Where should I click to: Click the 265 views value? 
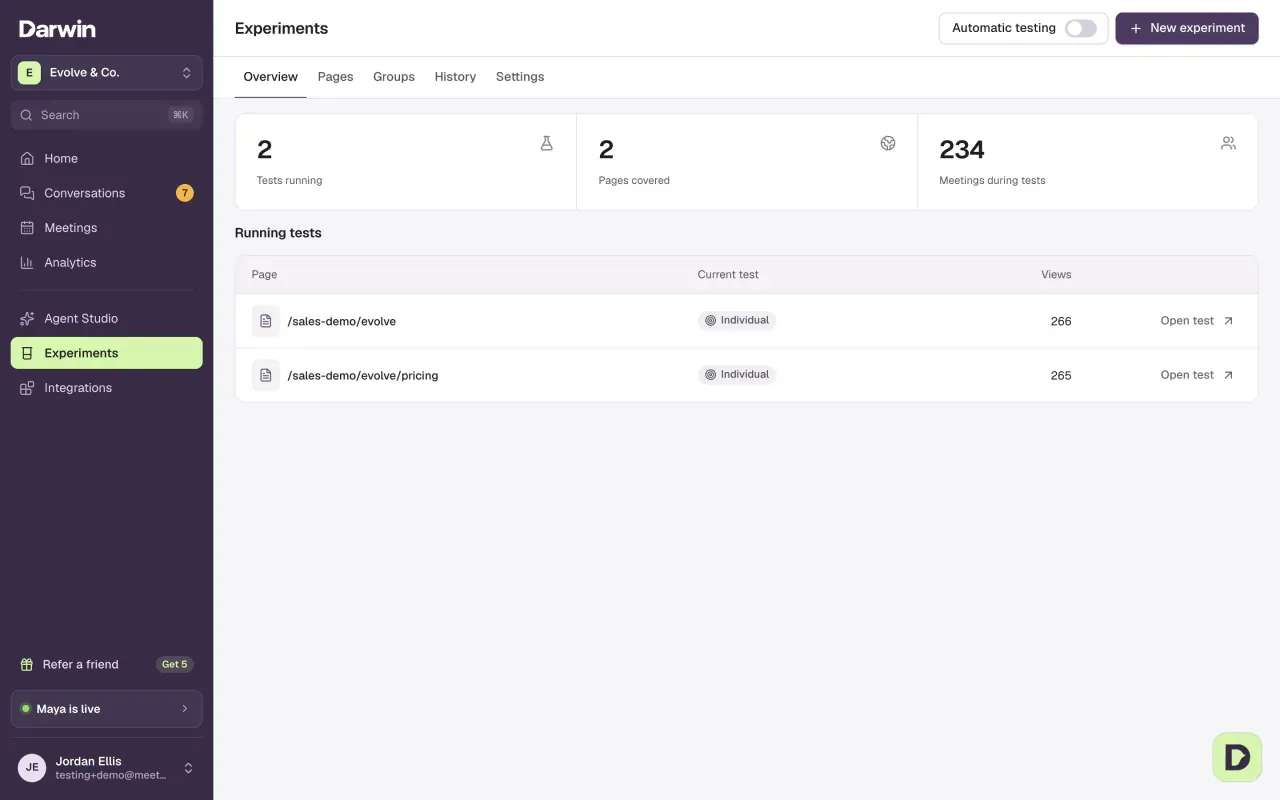[x=1061, y=375]
